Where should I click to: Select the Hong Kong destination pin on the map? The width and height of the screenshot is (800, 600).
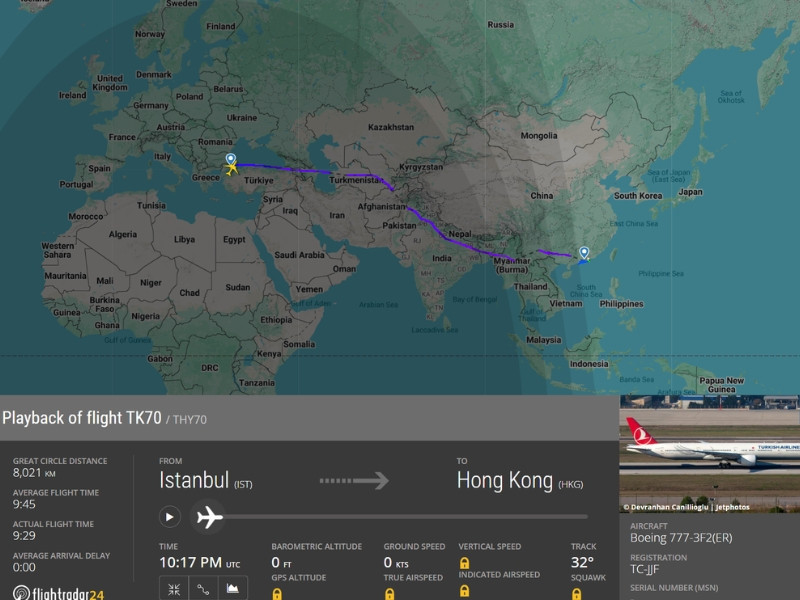tap(584, 253)
